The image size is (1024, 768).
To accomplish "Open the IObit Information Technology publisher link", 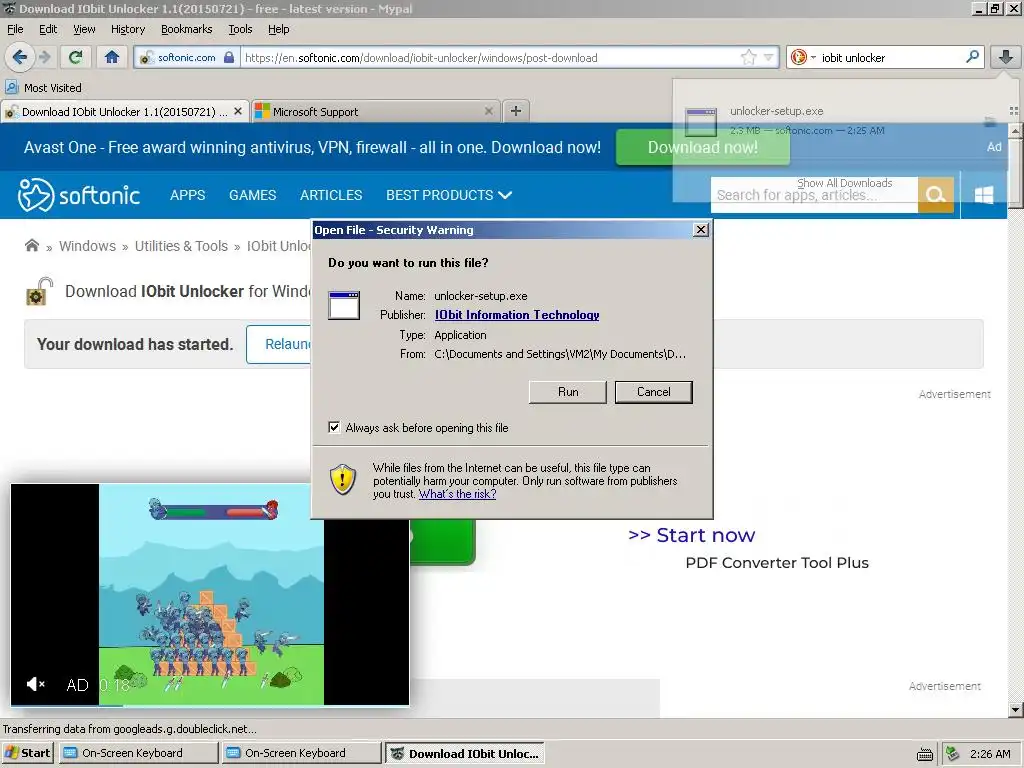I will coord(517,315).
